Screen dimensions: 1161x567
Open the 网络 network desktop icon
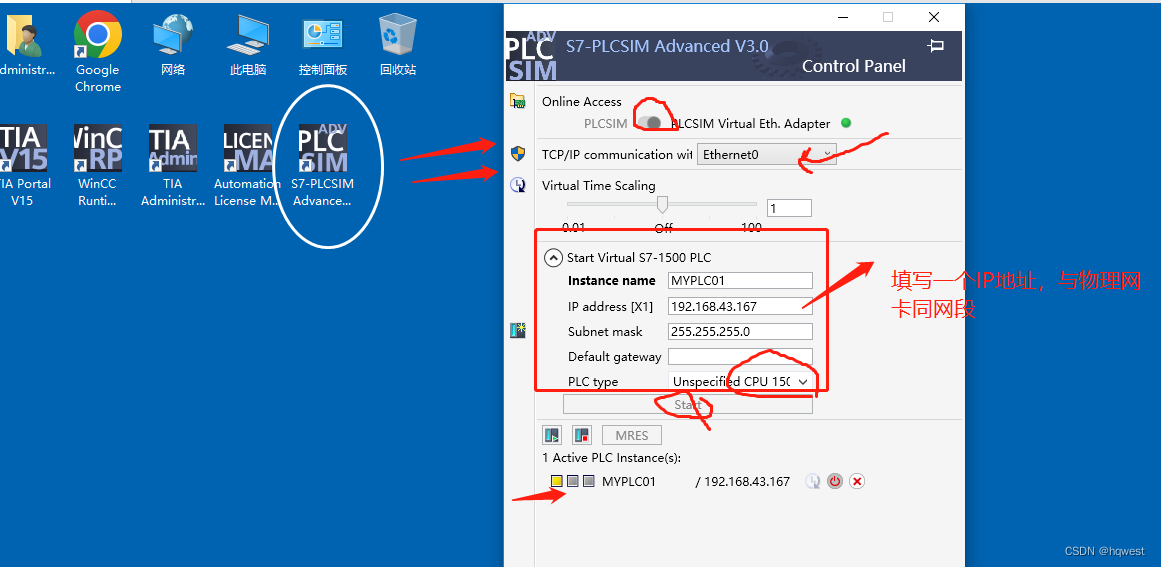click(x=173, y=44)
